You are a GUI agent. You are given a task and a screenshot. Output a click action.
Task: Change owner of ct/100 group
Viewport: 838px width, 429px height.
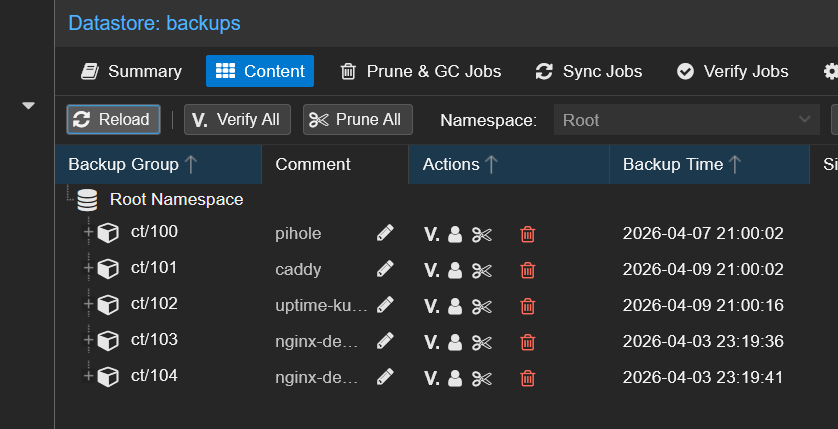(455, 235)
